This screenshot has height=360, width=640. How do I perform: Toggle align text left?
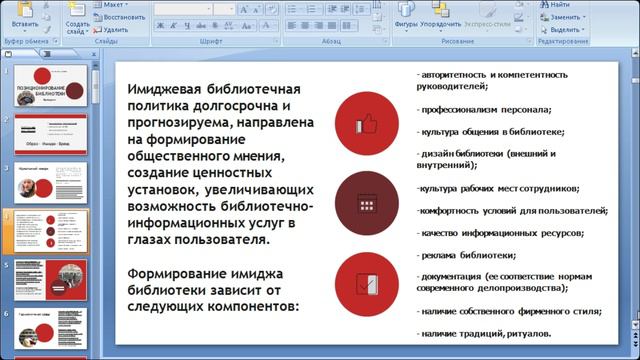tap(291, 26)
